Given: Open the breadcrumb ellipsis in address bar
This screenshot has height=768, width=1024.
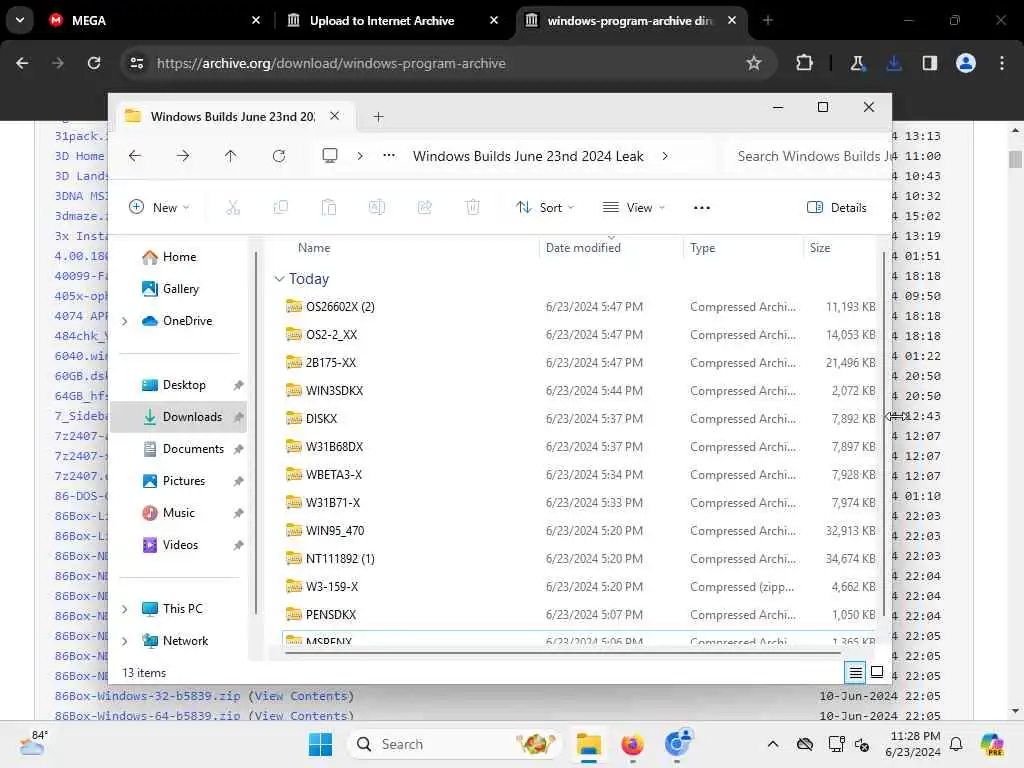Looking at the screenshot, I should point(389,155).
